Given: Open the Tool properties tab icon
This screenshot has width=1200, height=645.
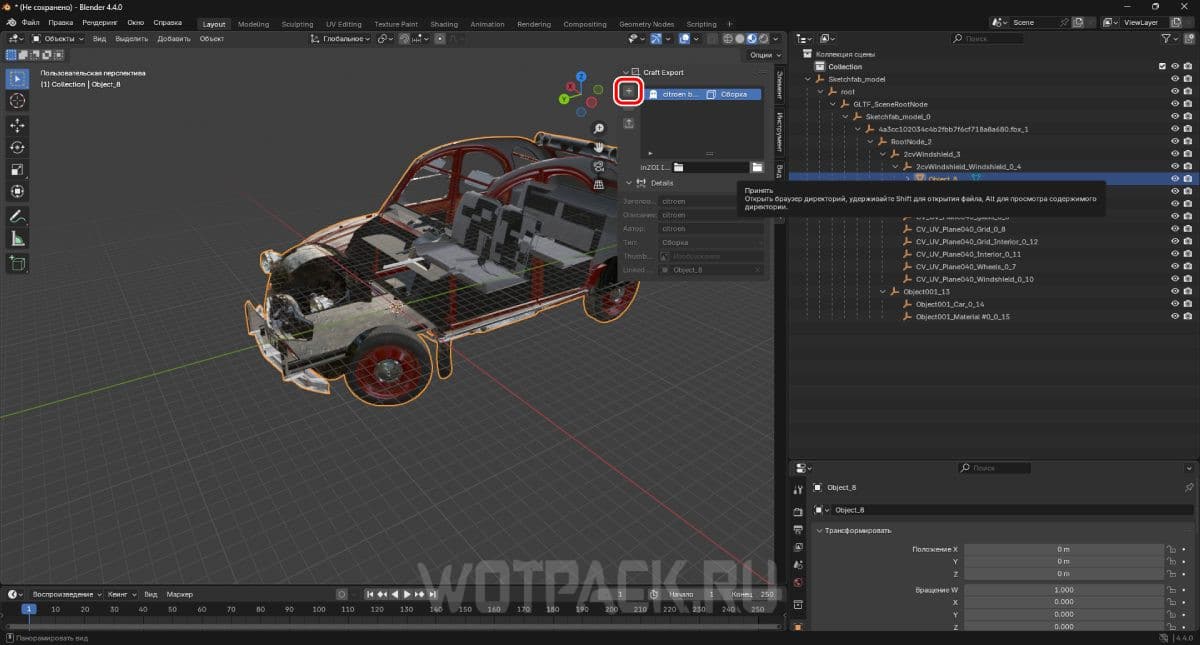Looking at the screenshot, I should 798,490.
